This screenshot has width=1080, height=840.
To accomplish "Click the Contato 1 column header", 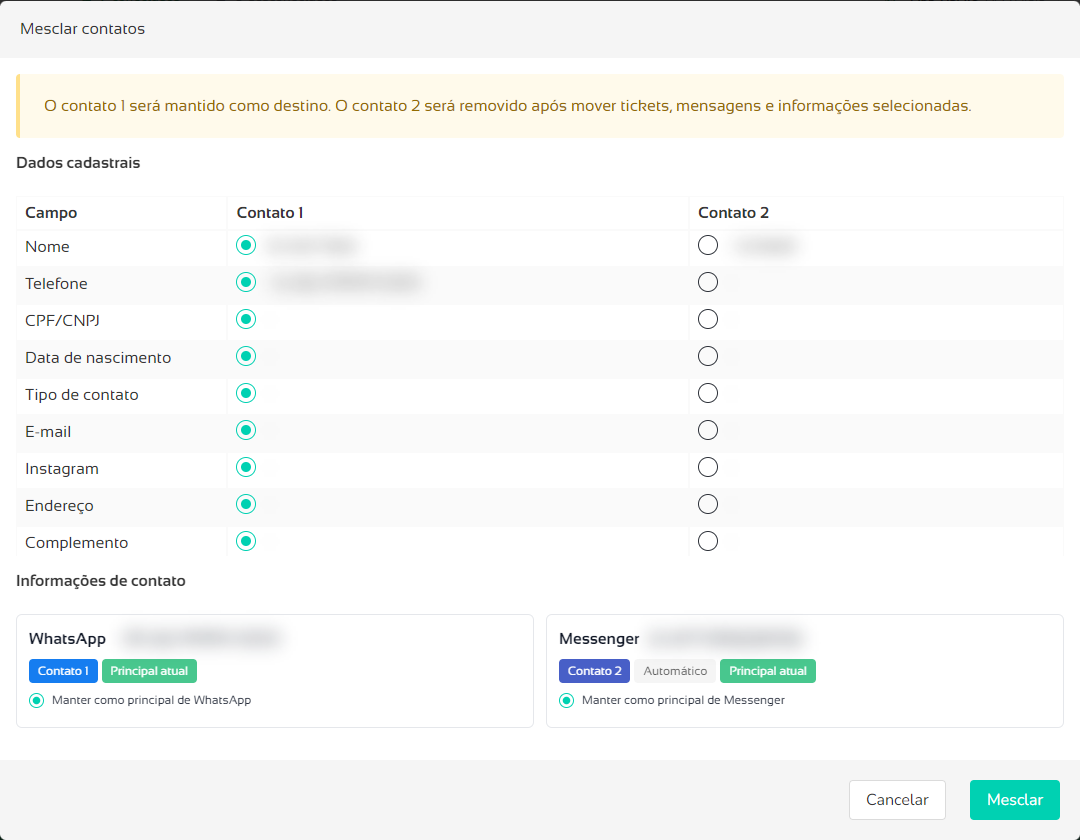I will coord(270,213).
